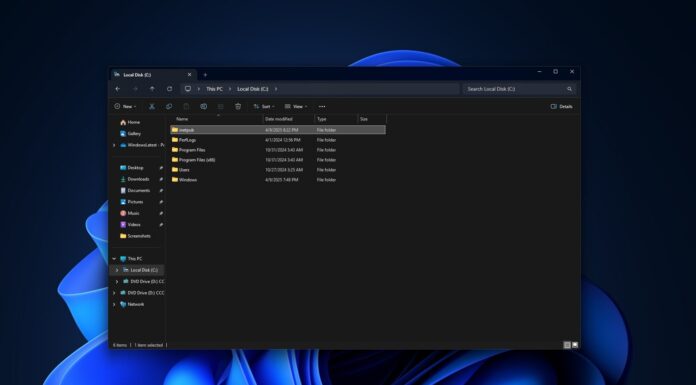This screenshot has height=385, width=696.
Task: Add a new tab with plus button
Action: click(205, 75)
